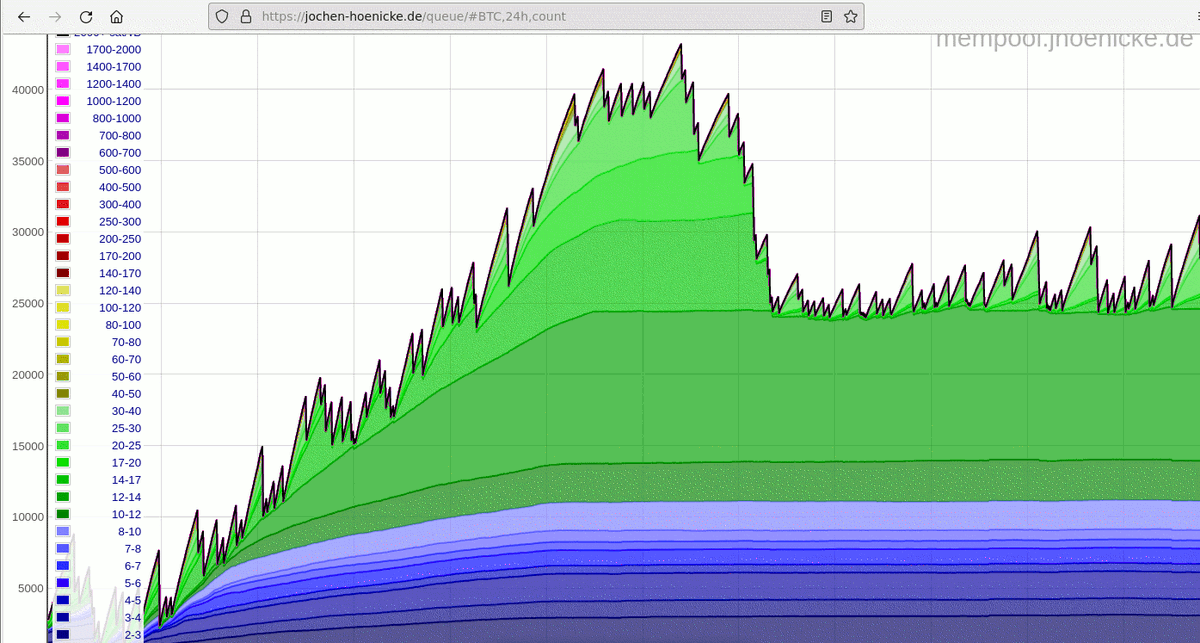
Task: Toggle reader view icon in address bar
Action: (826, 17)
